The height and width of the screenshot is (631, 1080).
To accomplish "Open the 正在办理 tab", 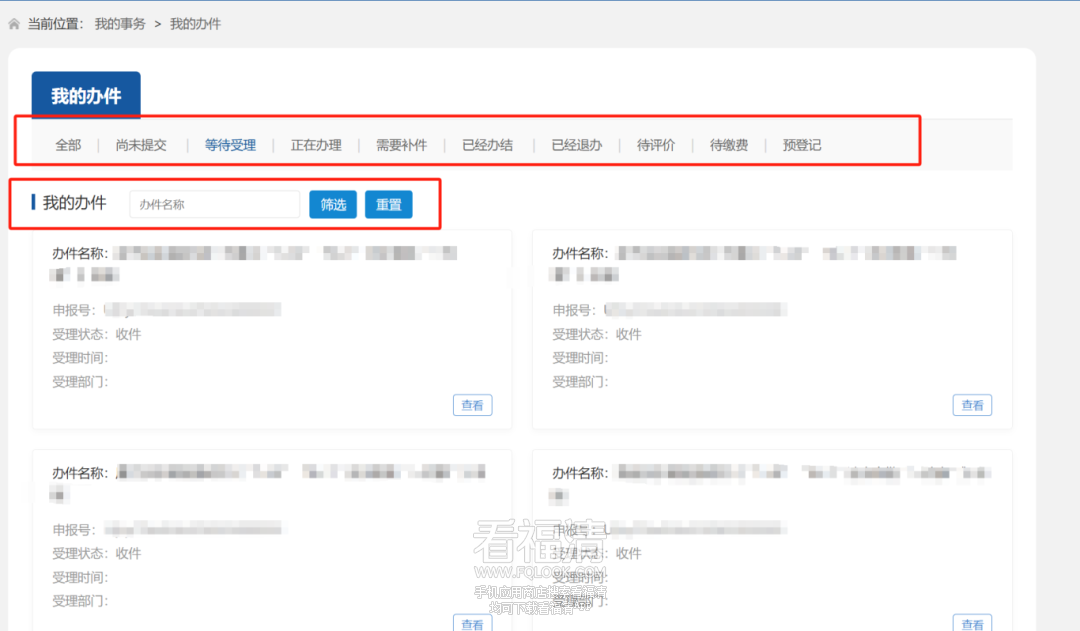I will click(x=316, y=145).
